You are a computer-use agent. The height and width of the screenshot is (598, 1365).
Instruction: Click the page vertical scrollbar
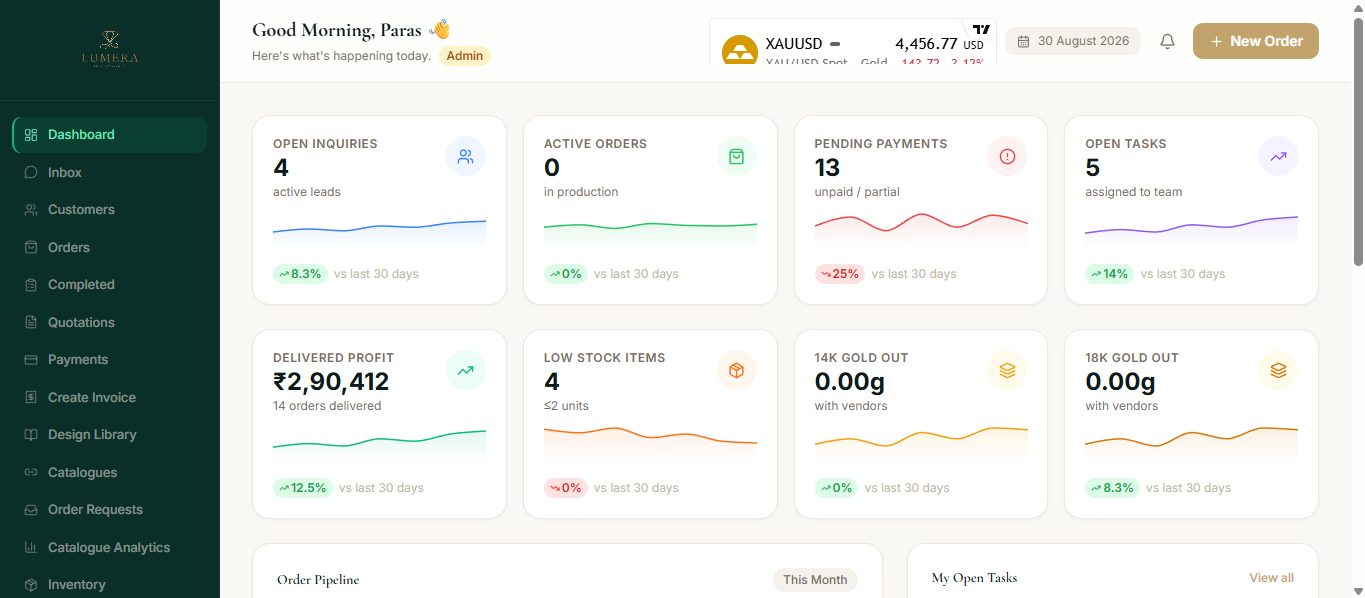pyautogui.click(x=1358, y=140)
